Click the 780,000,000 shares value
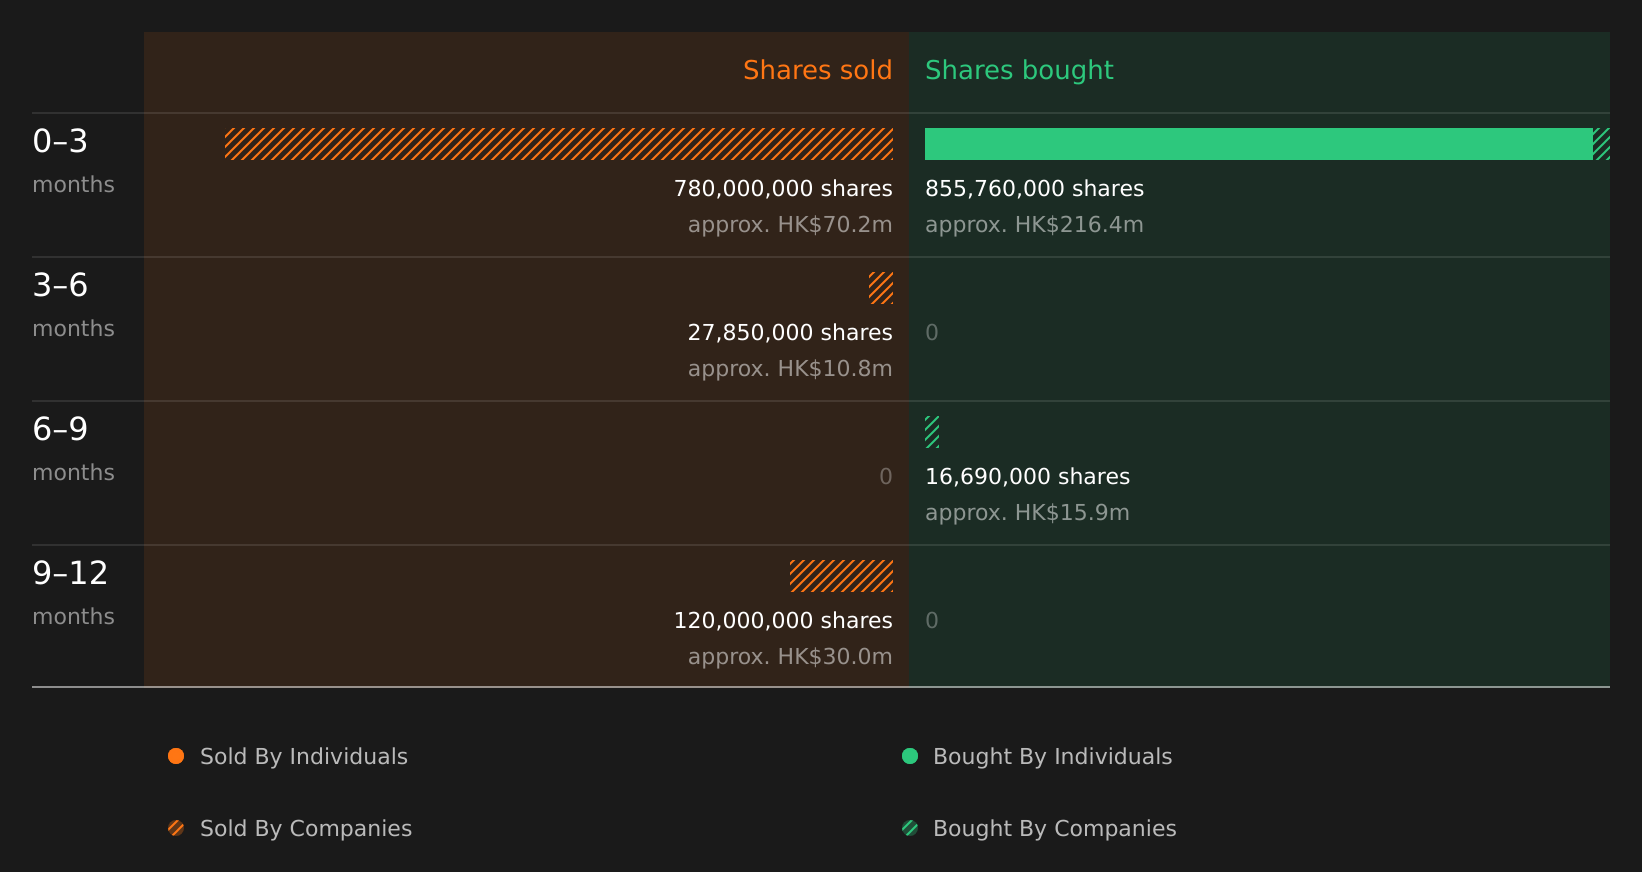The image size is (1642, 872). pyautogui.click(x=783, y=189)
